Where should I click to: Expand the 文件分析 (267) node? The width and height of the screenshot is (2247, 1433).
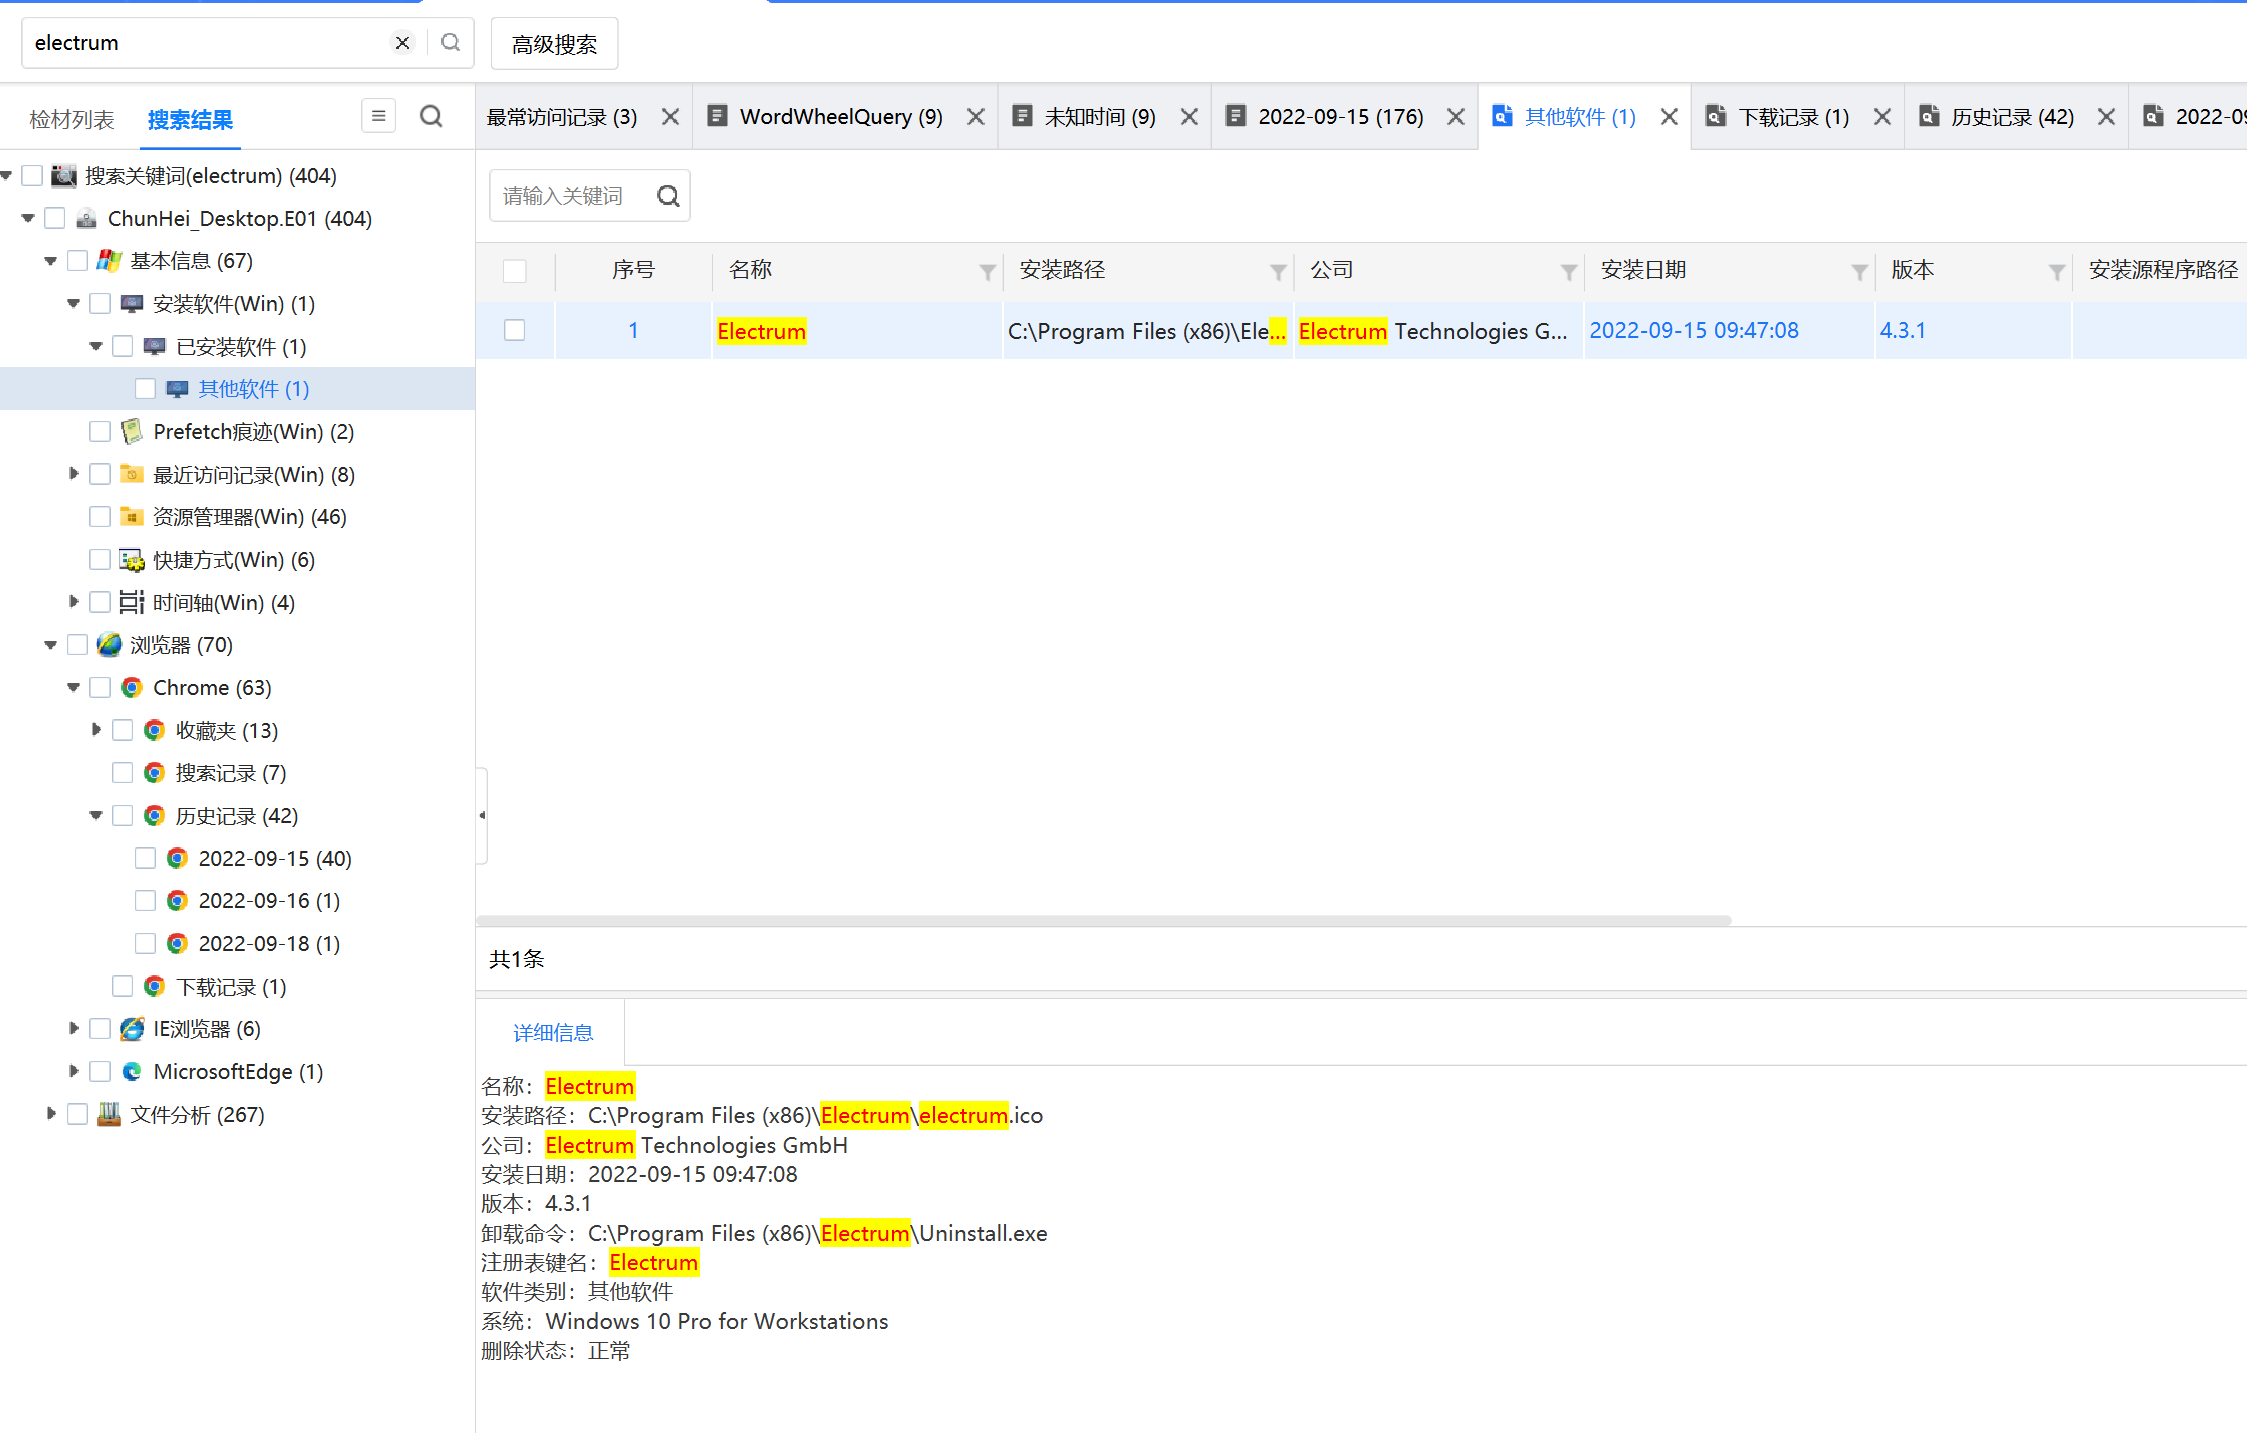click(51, 1114)
